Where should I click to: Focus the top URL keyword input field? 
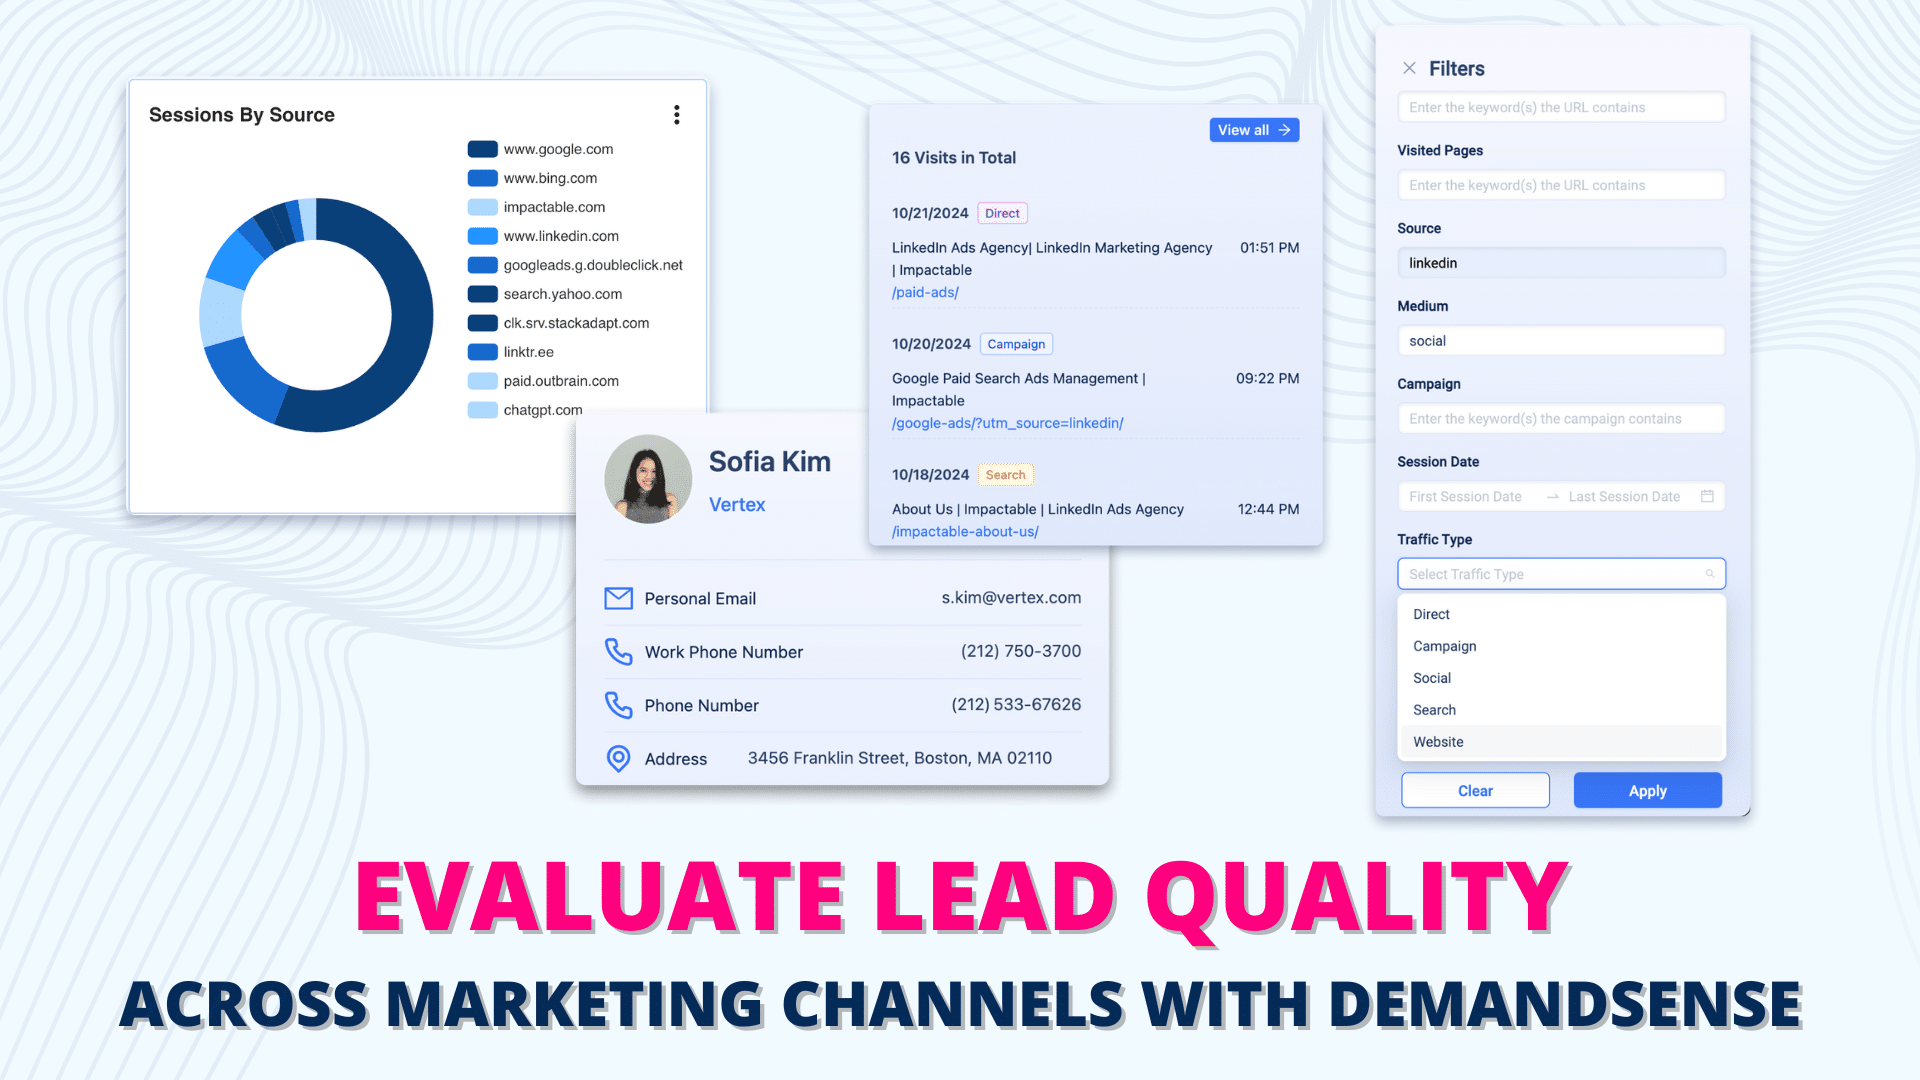(1561, 107)
